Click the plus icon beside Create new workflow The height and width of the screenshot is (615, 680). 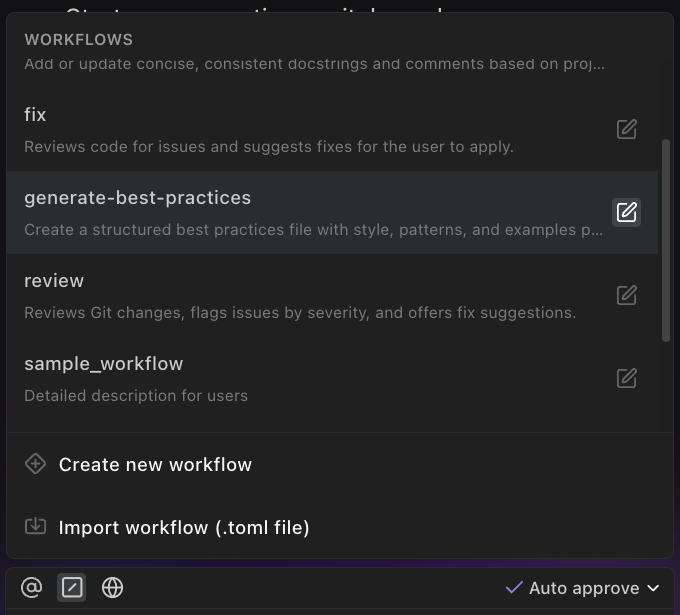click(36, 464)
